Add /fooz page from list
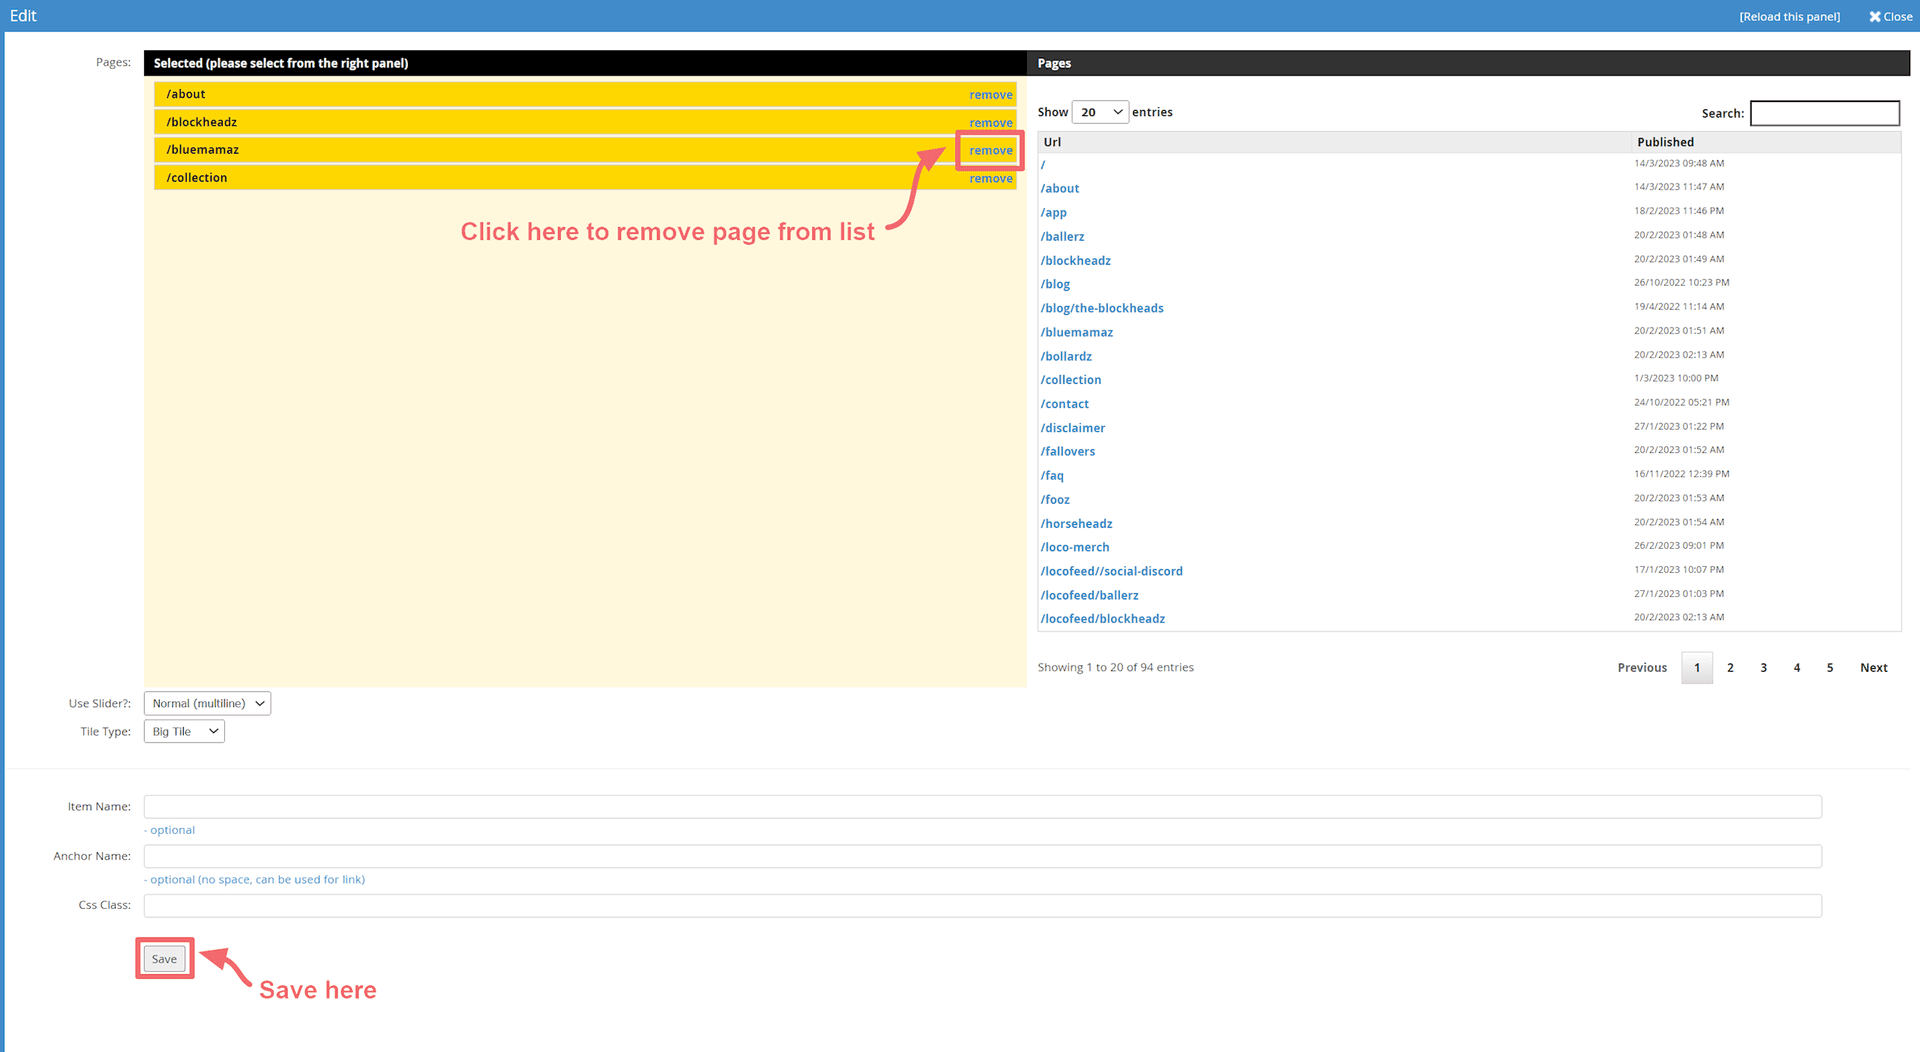This screenshot has height=1052, width=1920. coord(1055,499)
